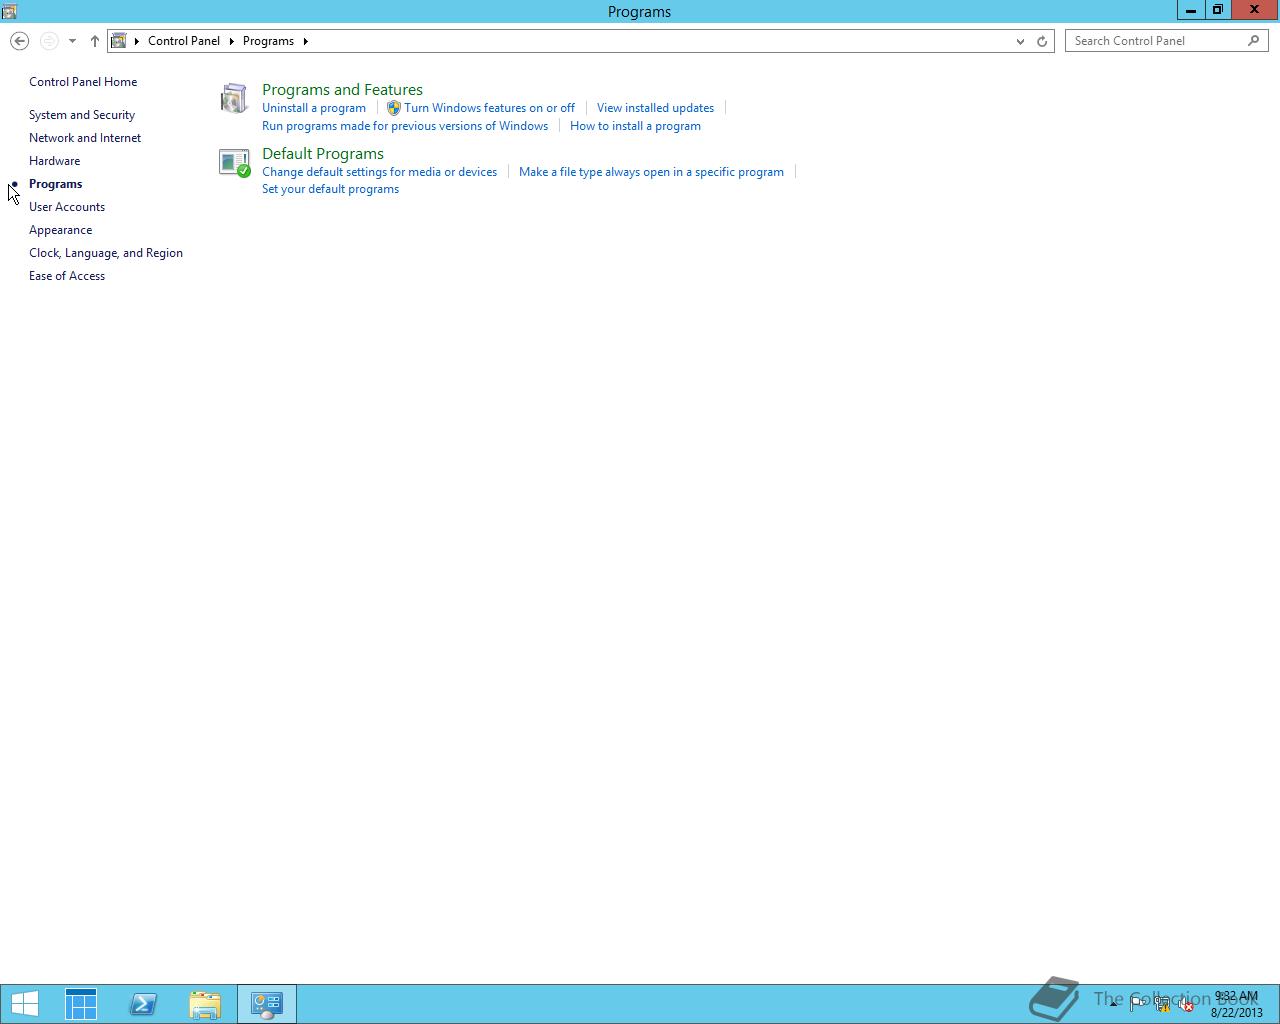The image size is (1280, 1024).
Task: Click the Start button on taskbar
Action: (25, 1004)
